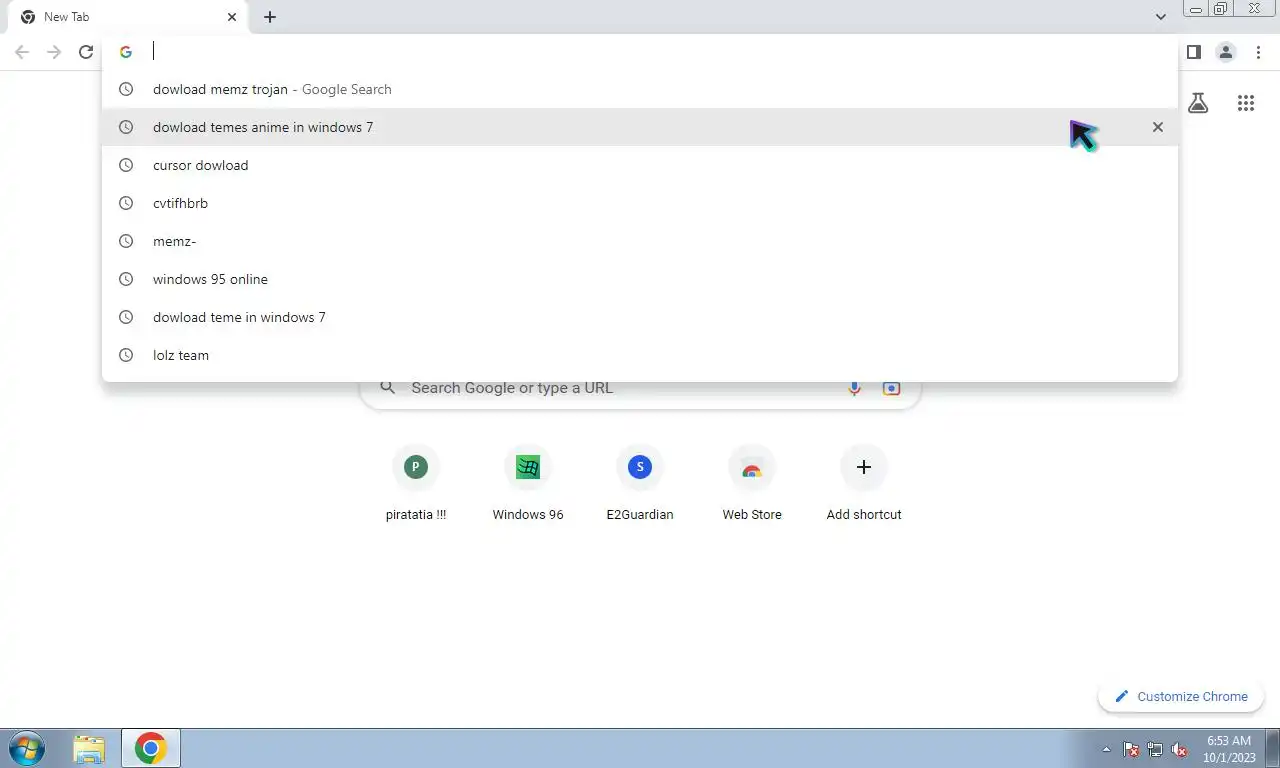Select 'dowload teme in windows 7' suggestion
Image resolution: width=1280 pixels, height=768 pixels.
tap(640, 317)
